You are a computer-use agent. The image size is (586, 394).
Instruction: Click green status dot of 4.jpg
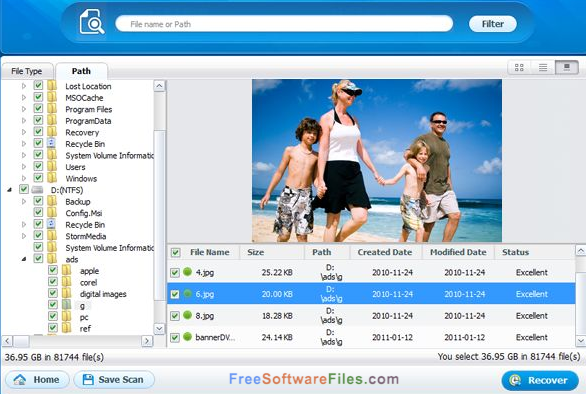click(x=188, y=272)
